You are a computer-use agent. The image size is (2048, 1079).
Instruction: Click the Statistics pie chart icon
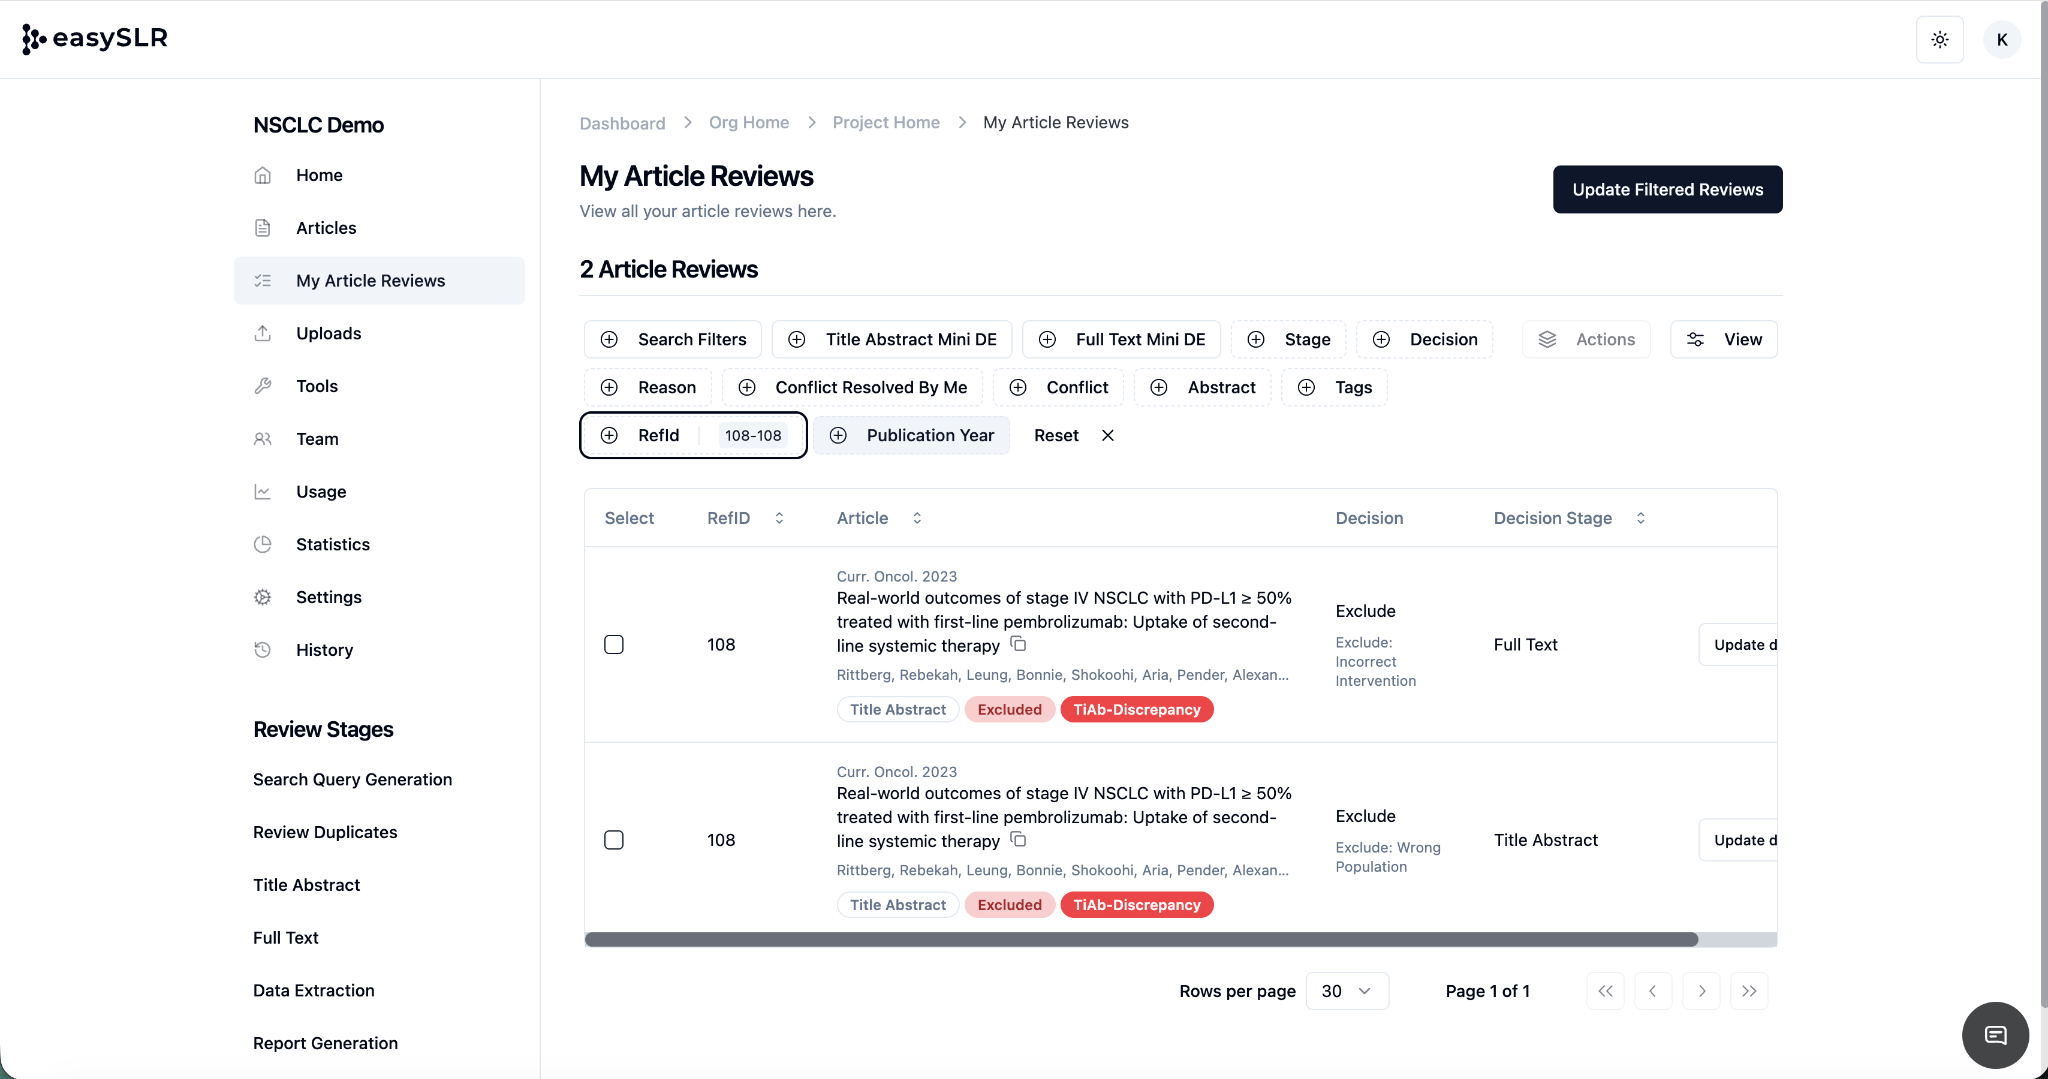[x=263, y=544]
